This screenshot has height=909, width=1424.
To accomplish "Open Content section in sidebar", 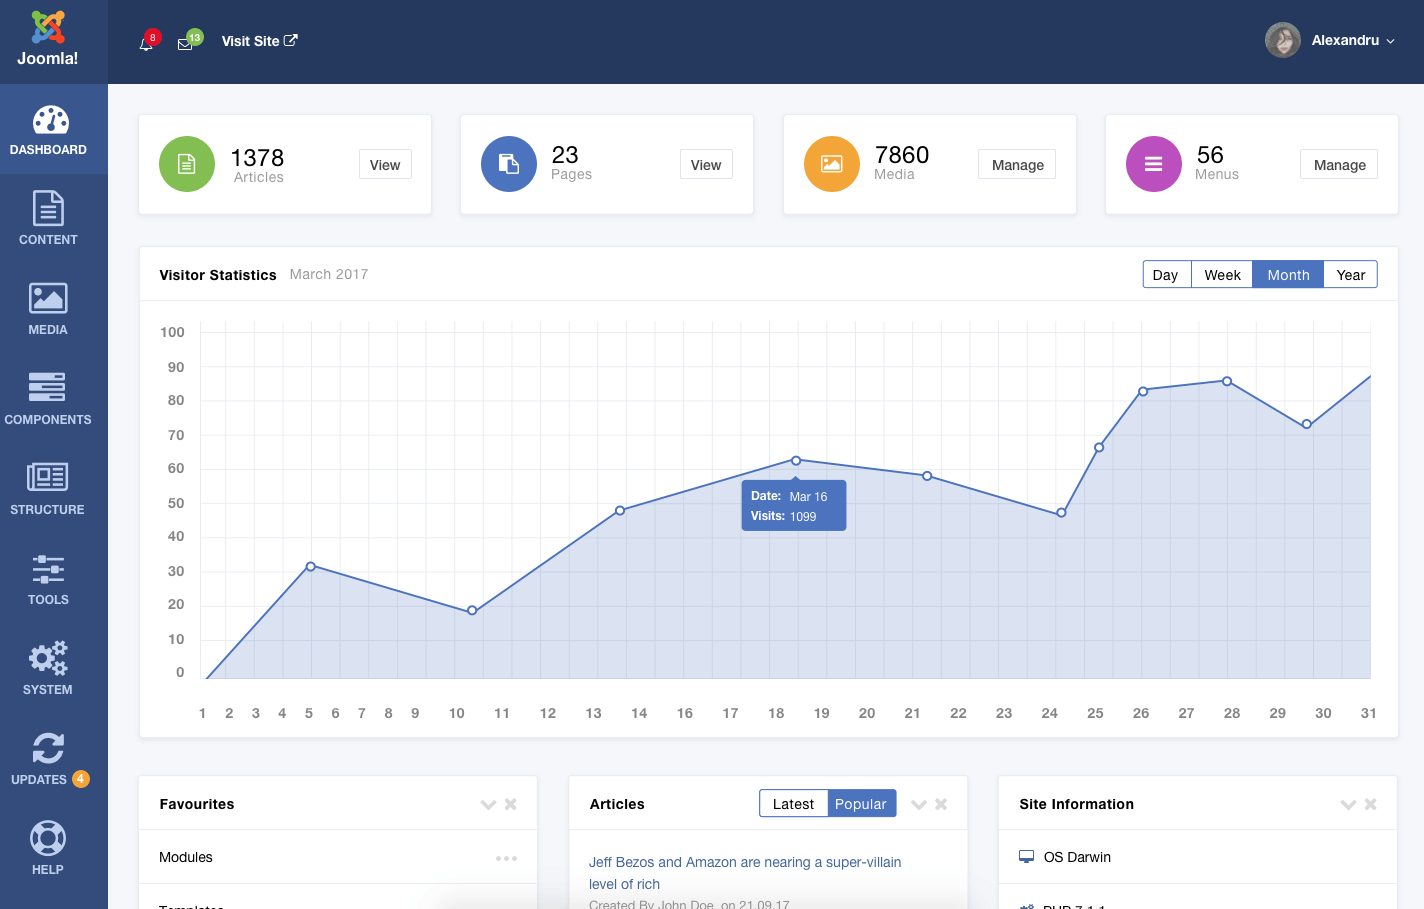I will click(48, 218).
